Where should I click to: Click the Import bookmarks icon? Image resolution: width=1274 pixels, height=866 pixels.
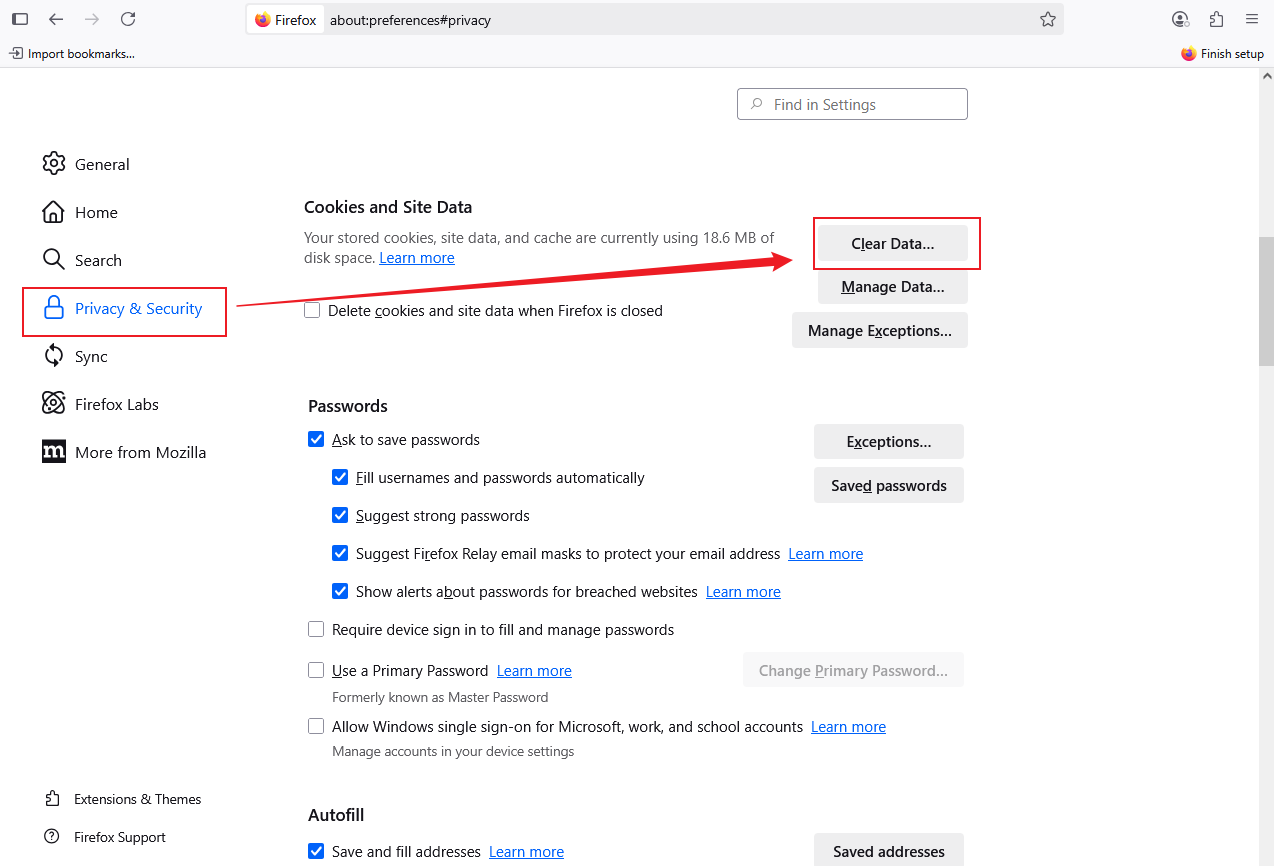tap(16, 53)
